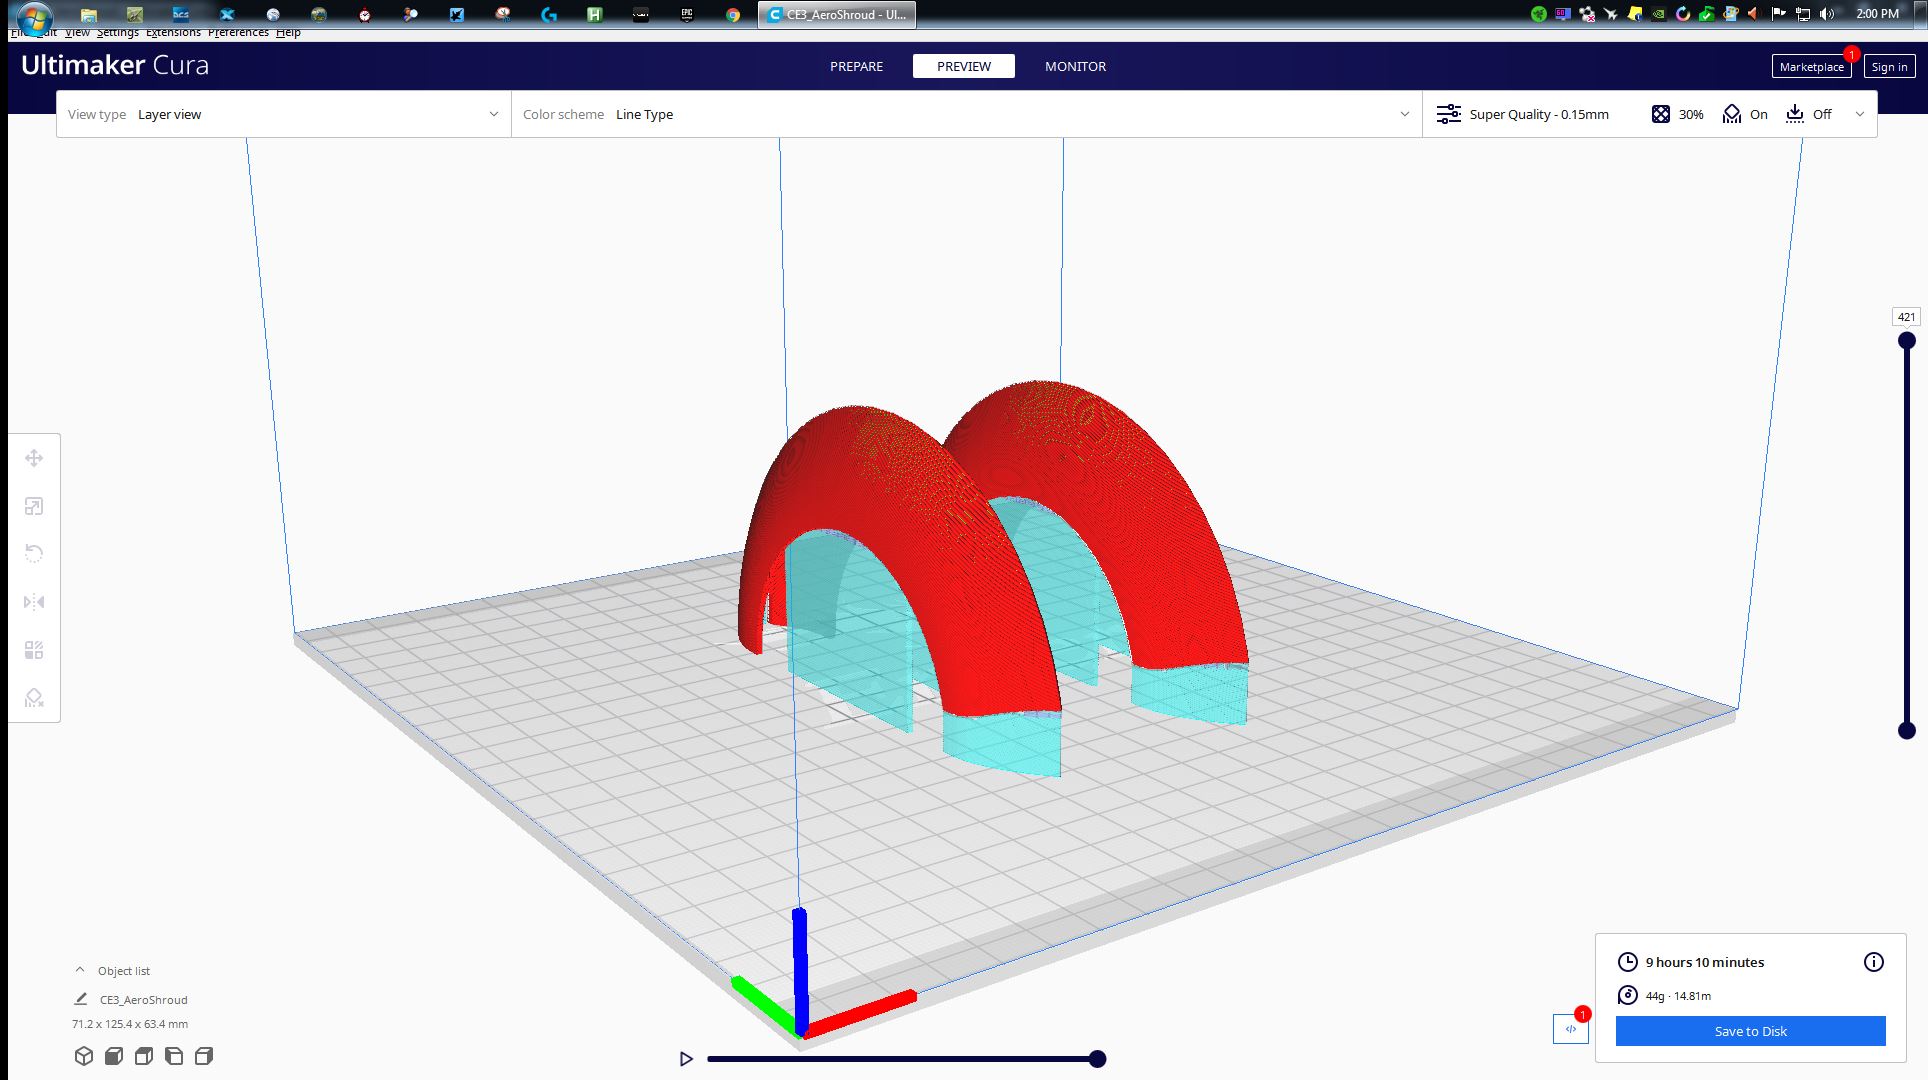Select CE3_AeroShroud in the object list
Screen dimensions: 1928x1080
pos(143,999)
